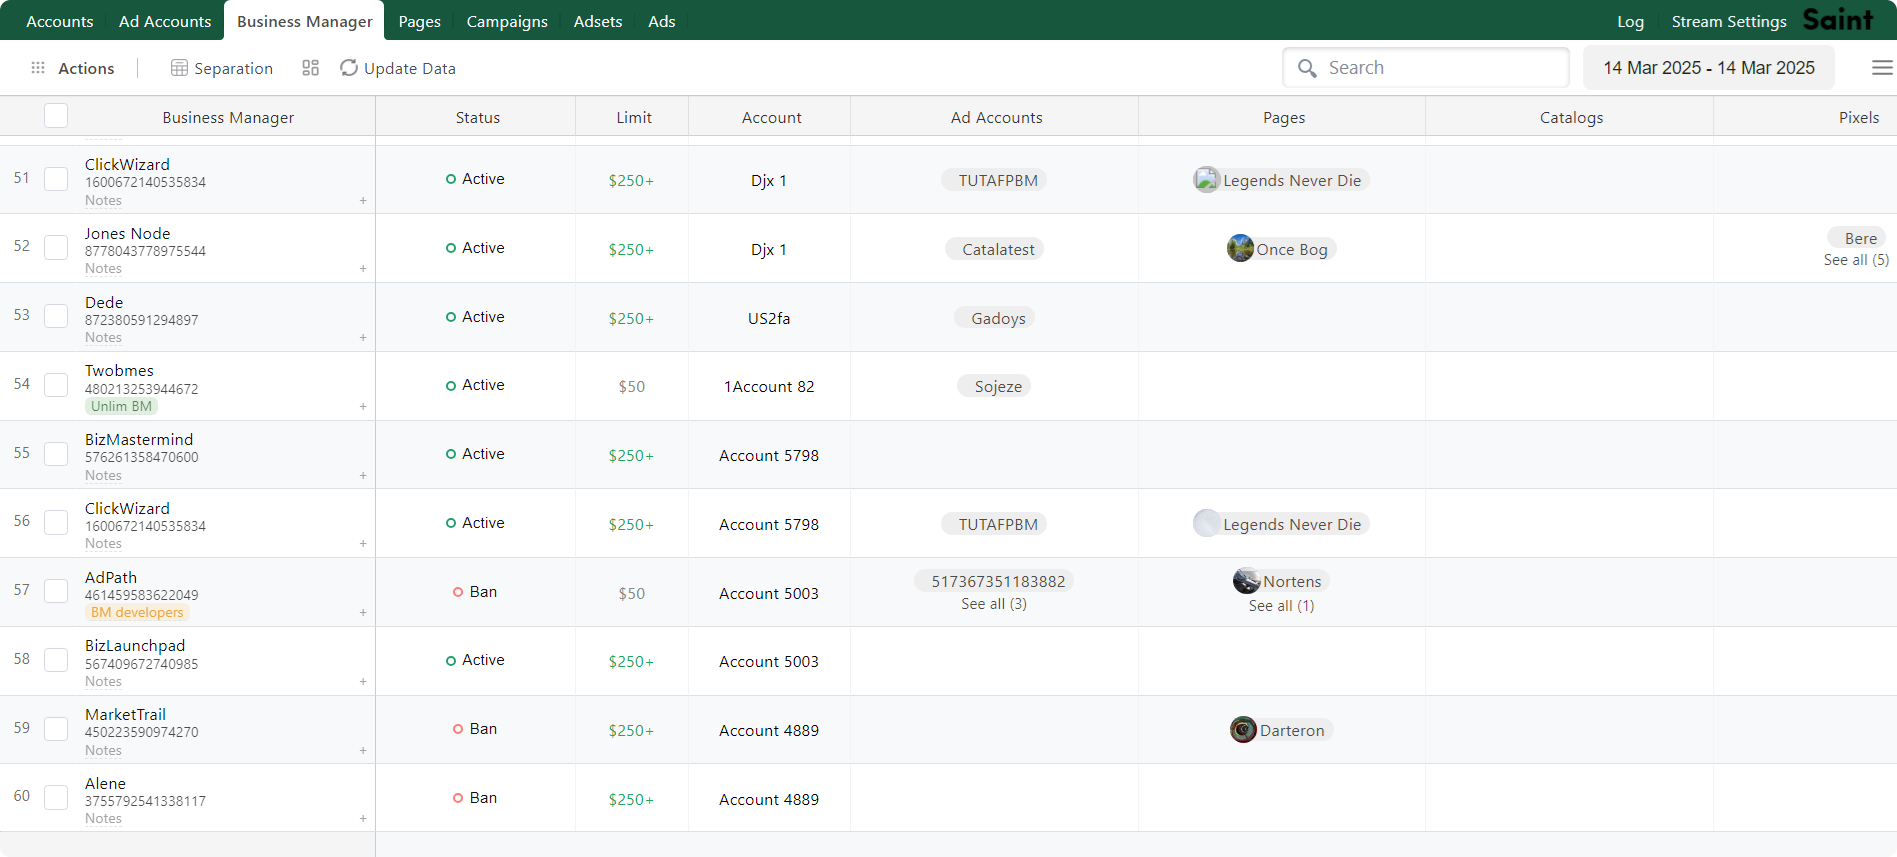
Task: Toggle the select-all header checkbox
Action: click(x=56, y=116)
